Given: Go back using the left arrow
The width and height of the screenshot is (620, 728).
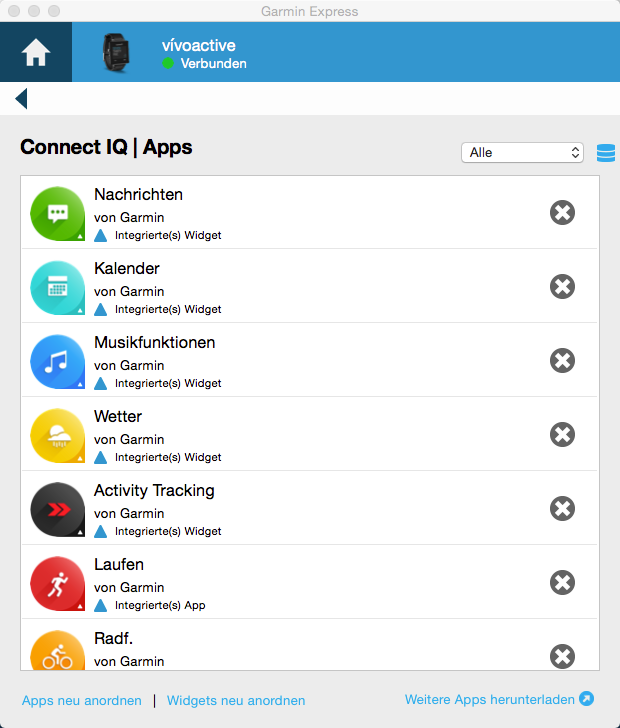Looking at the screenshot, I should (x=21, y=98).
